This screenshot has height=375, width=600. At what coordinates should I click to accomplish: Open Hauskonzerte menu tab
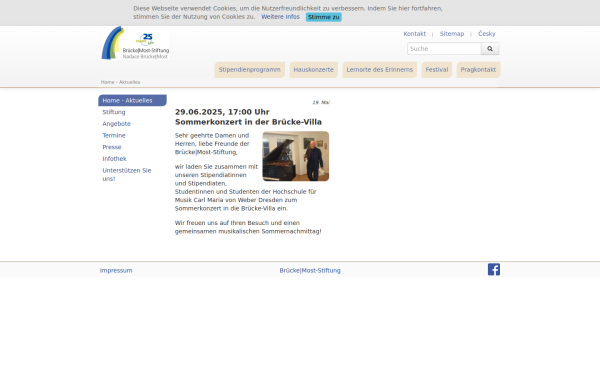pos(313,70)
